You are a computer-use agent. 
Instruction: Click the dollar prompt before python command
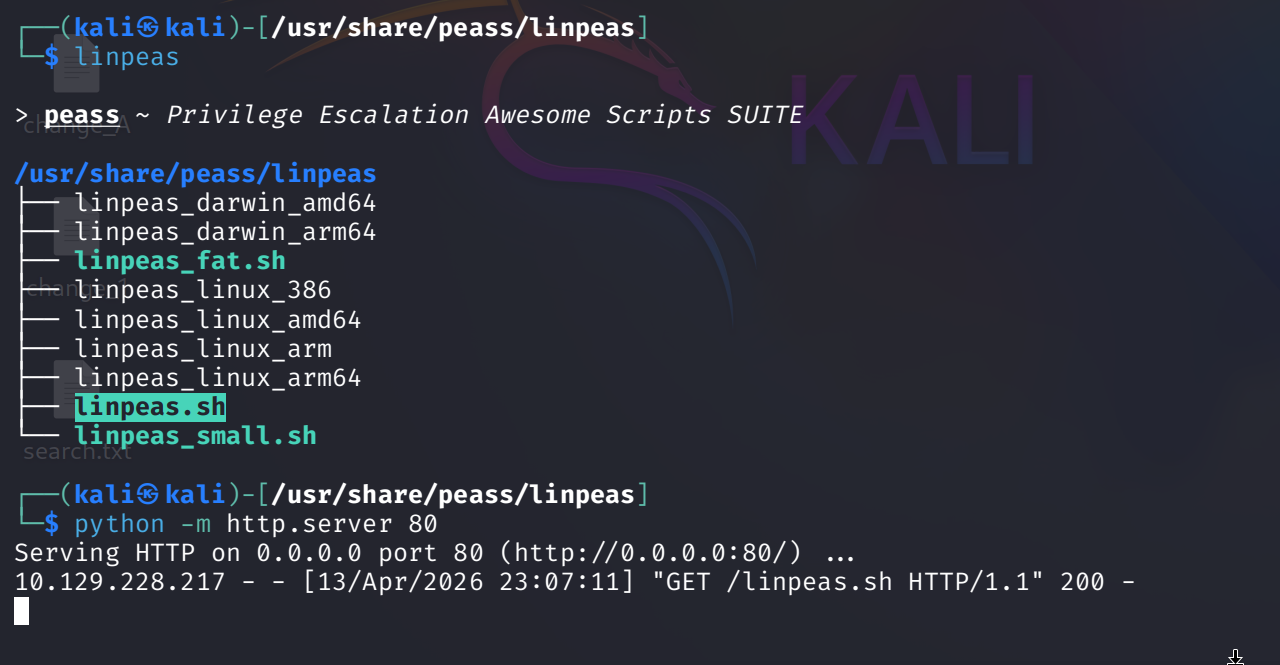click(52, 523)
